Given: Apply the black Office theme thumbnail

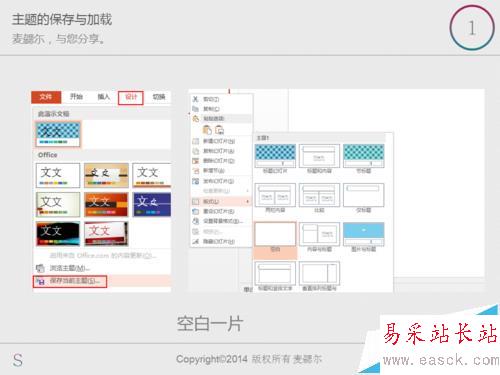Looking at the screenshot, I should [58, 233].
